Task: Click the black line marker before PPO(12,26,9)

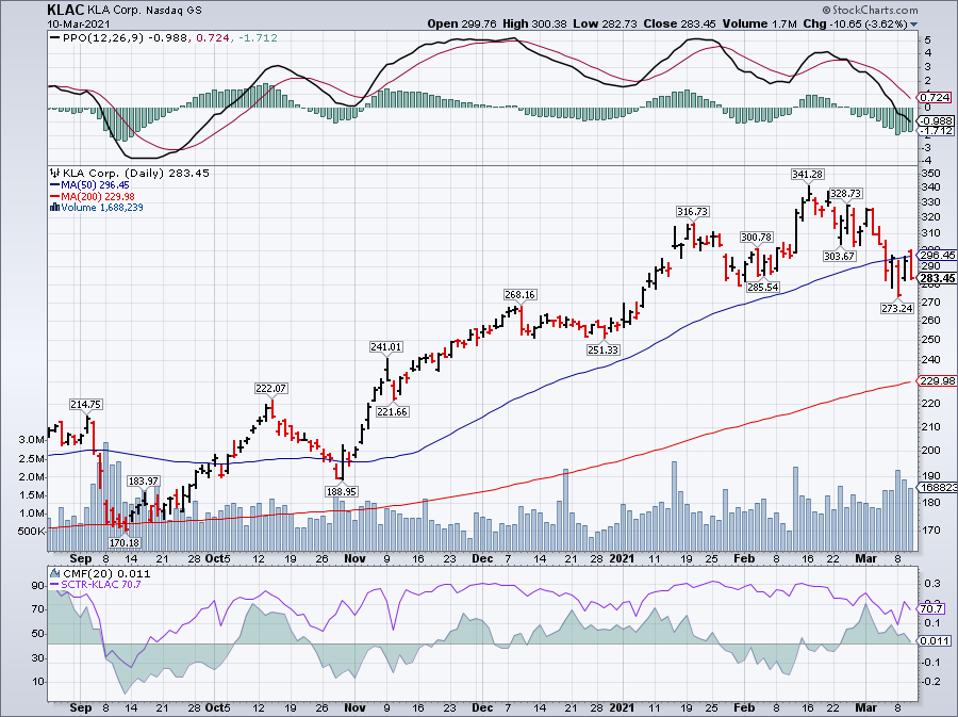Action: [x=55, y=38]
